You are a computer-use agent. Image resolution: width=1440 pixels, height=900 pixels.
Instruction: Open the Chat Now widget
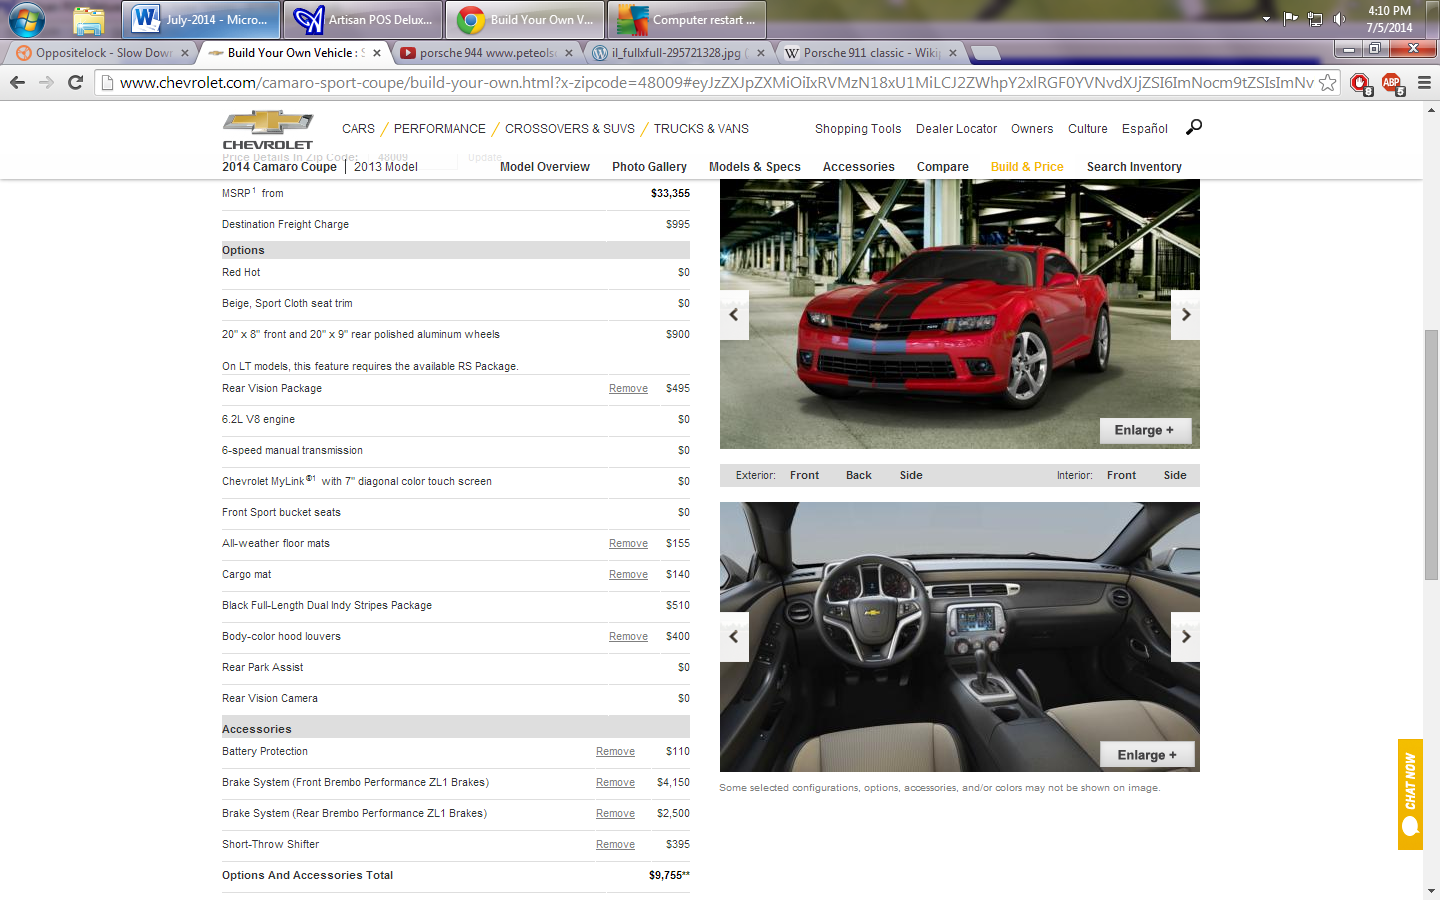pos(1410,794)
